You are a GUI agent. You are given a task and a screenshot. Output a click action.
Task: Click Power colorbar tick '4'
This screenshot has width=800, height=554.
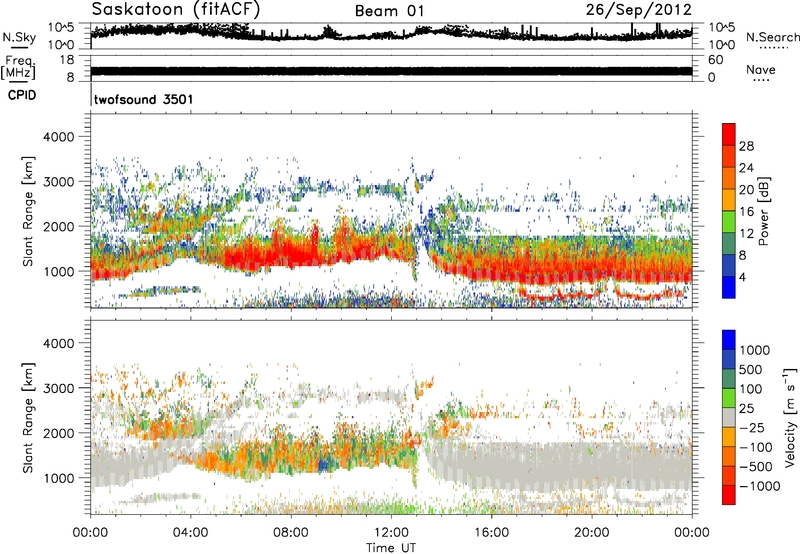(742, 278)
